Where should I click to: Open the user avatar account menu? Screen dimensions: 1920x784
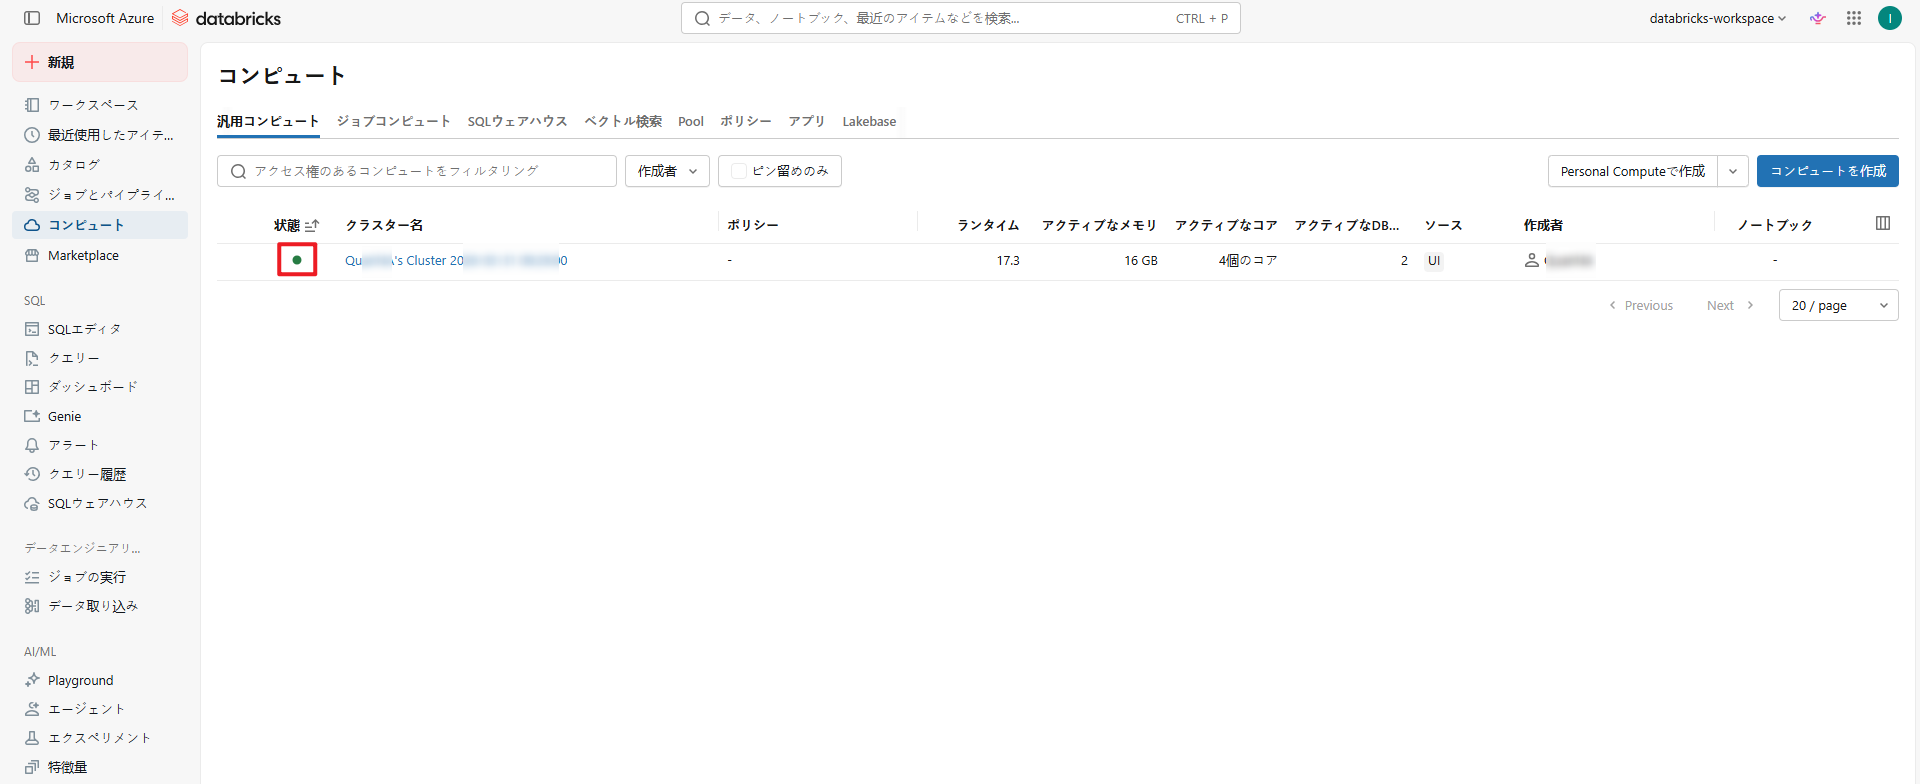point(1889,18)
